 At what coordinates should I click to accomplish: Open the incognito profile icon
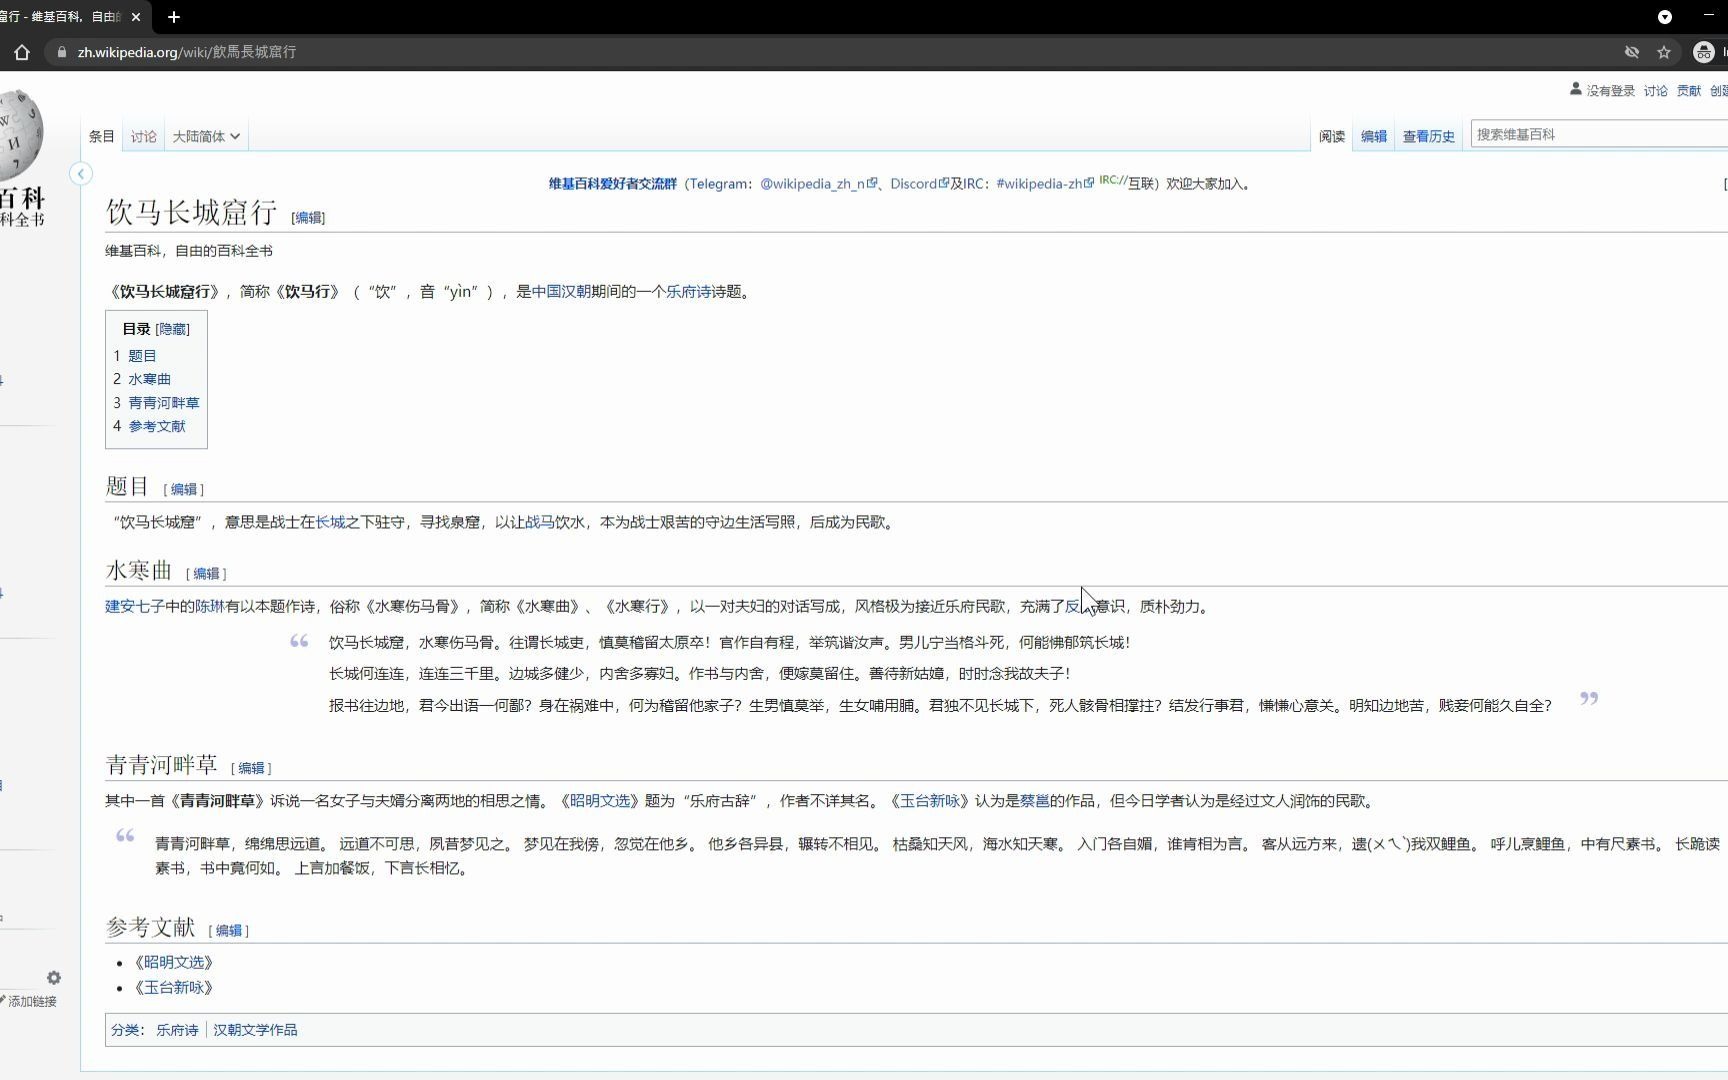point(1704,52)
